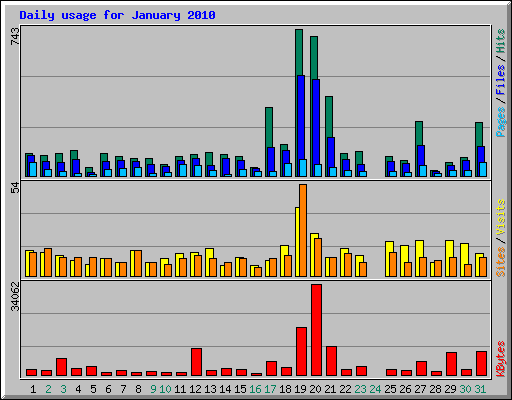Select the 54 visits axis value
Viewport: 512px width, 400px height.
(15, 188)
